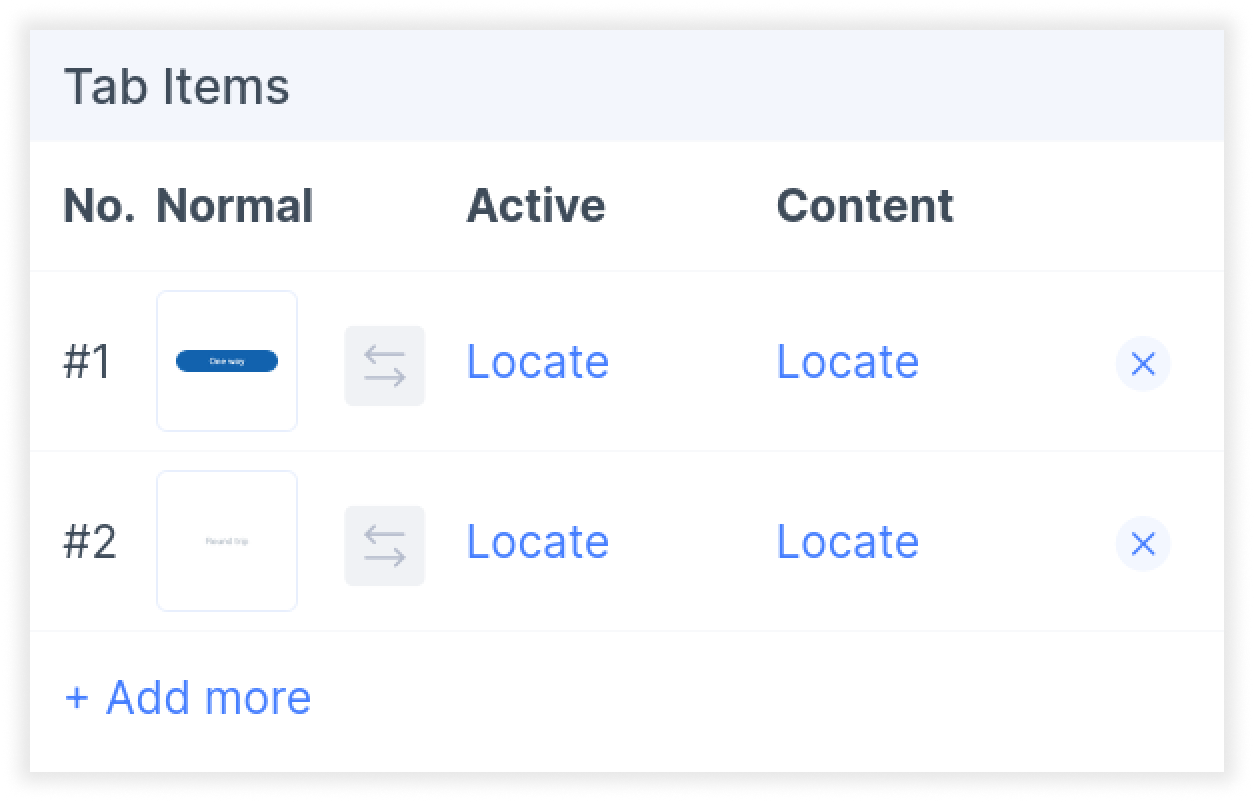Locate the Active state for tab #1
Image resolution: width=1254 pixels, height=802 pixels.
538,362
